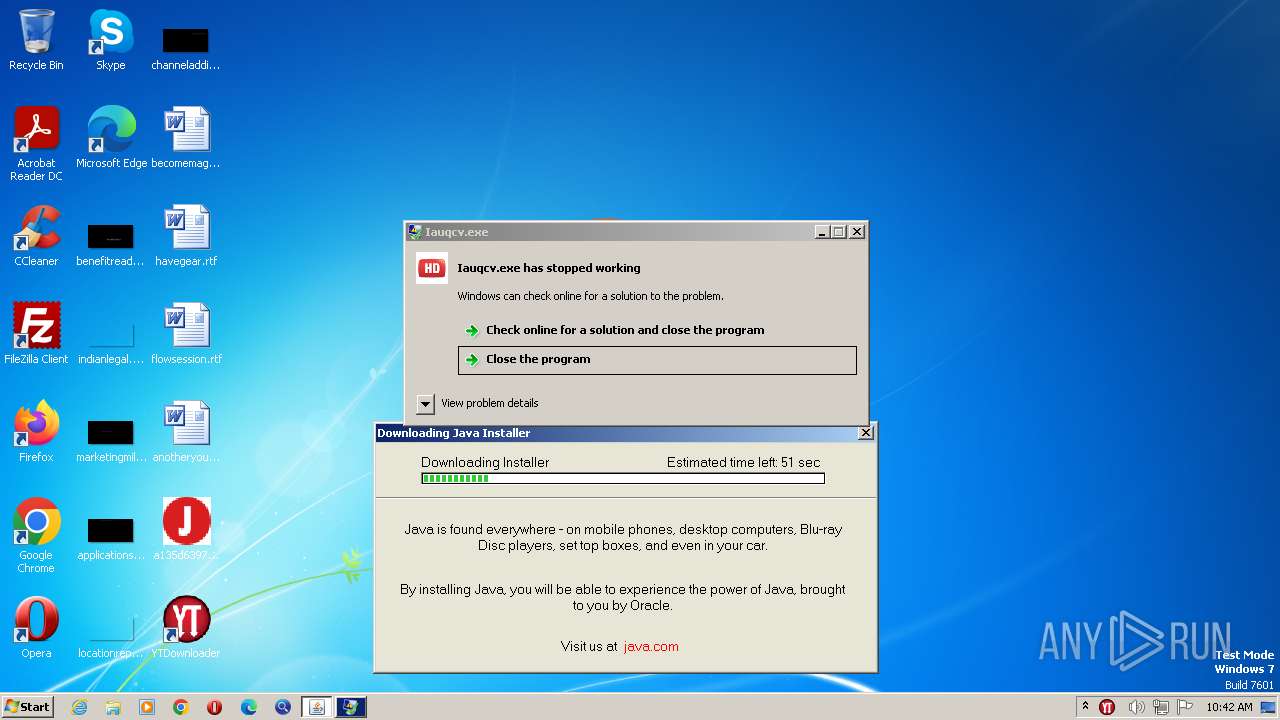Viewport: 1280px width, 720px height.
Task: Open the Recycle Bin desktop icon
Action: point(36,40)
